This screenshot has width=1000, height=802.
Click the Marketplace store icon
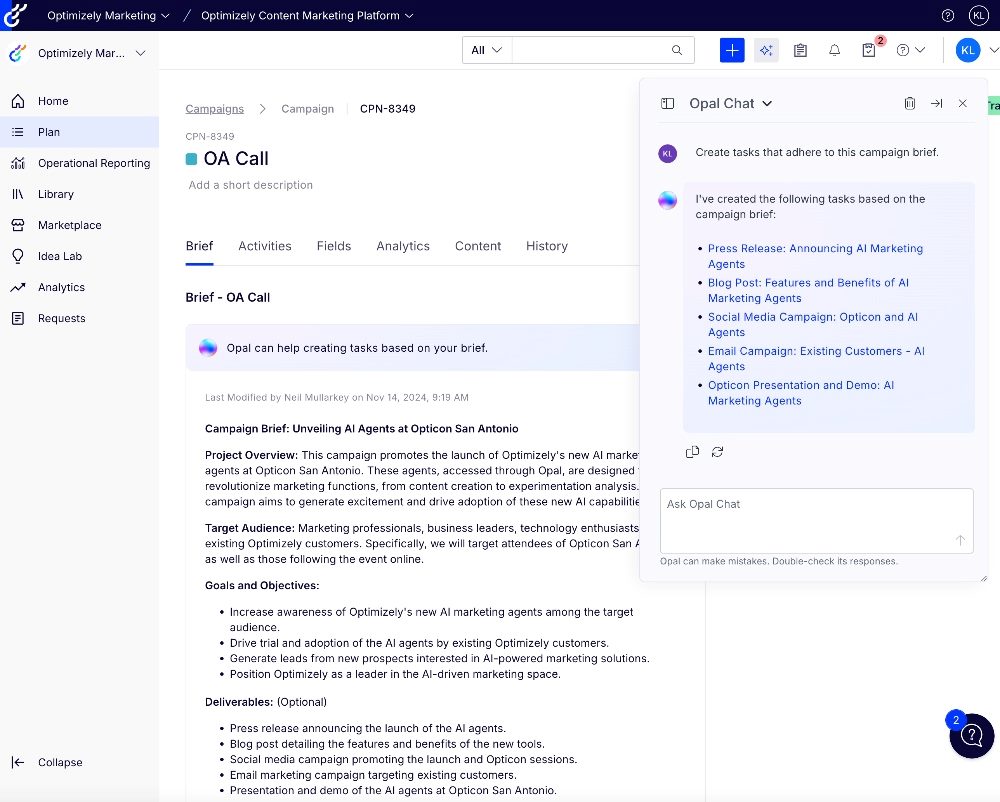click(x=18, y=225)
